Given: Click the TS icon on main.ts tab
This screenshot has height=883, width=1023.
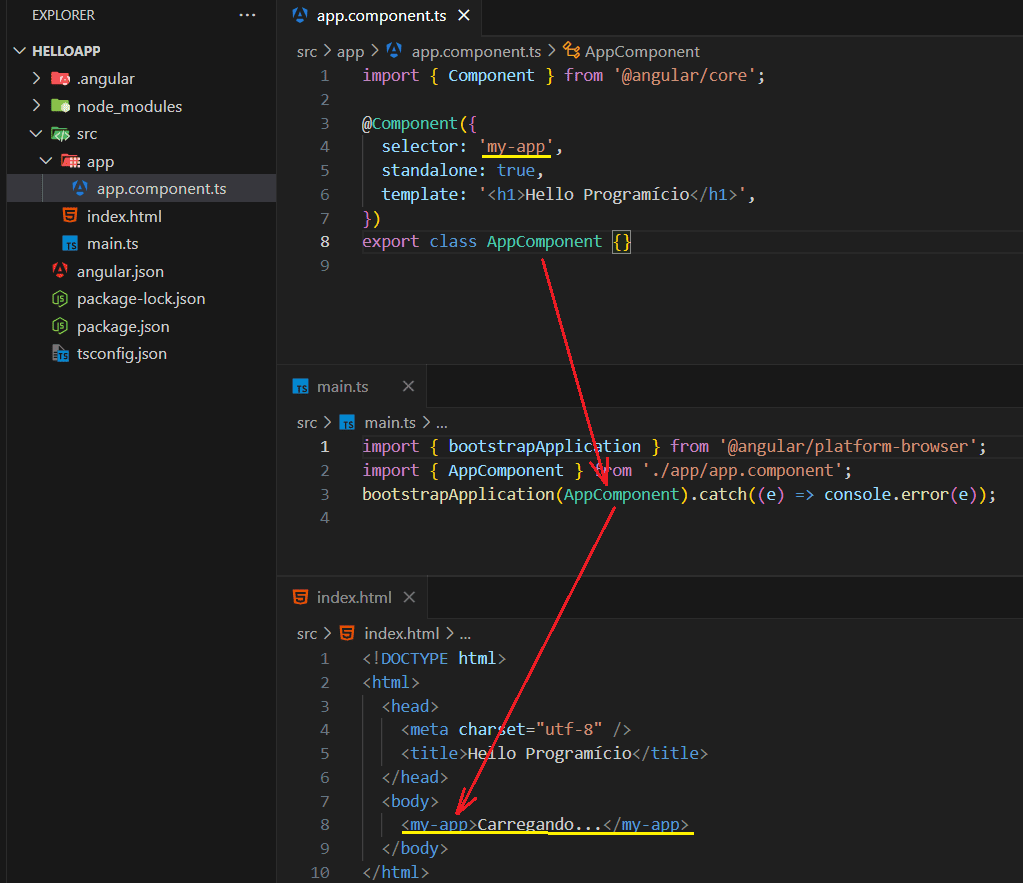Looking at the screenshot, I should pos(300,386).
